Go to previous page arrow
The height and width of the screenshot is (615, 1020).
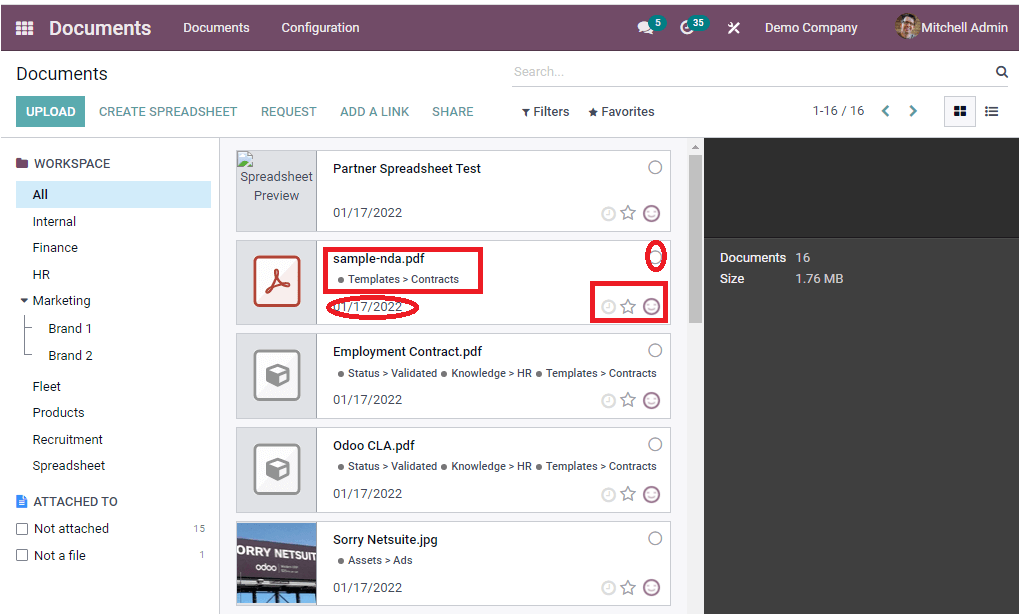click(x=885, y=111)
